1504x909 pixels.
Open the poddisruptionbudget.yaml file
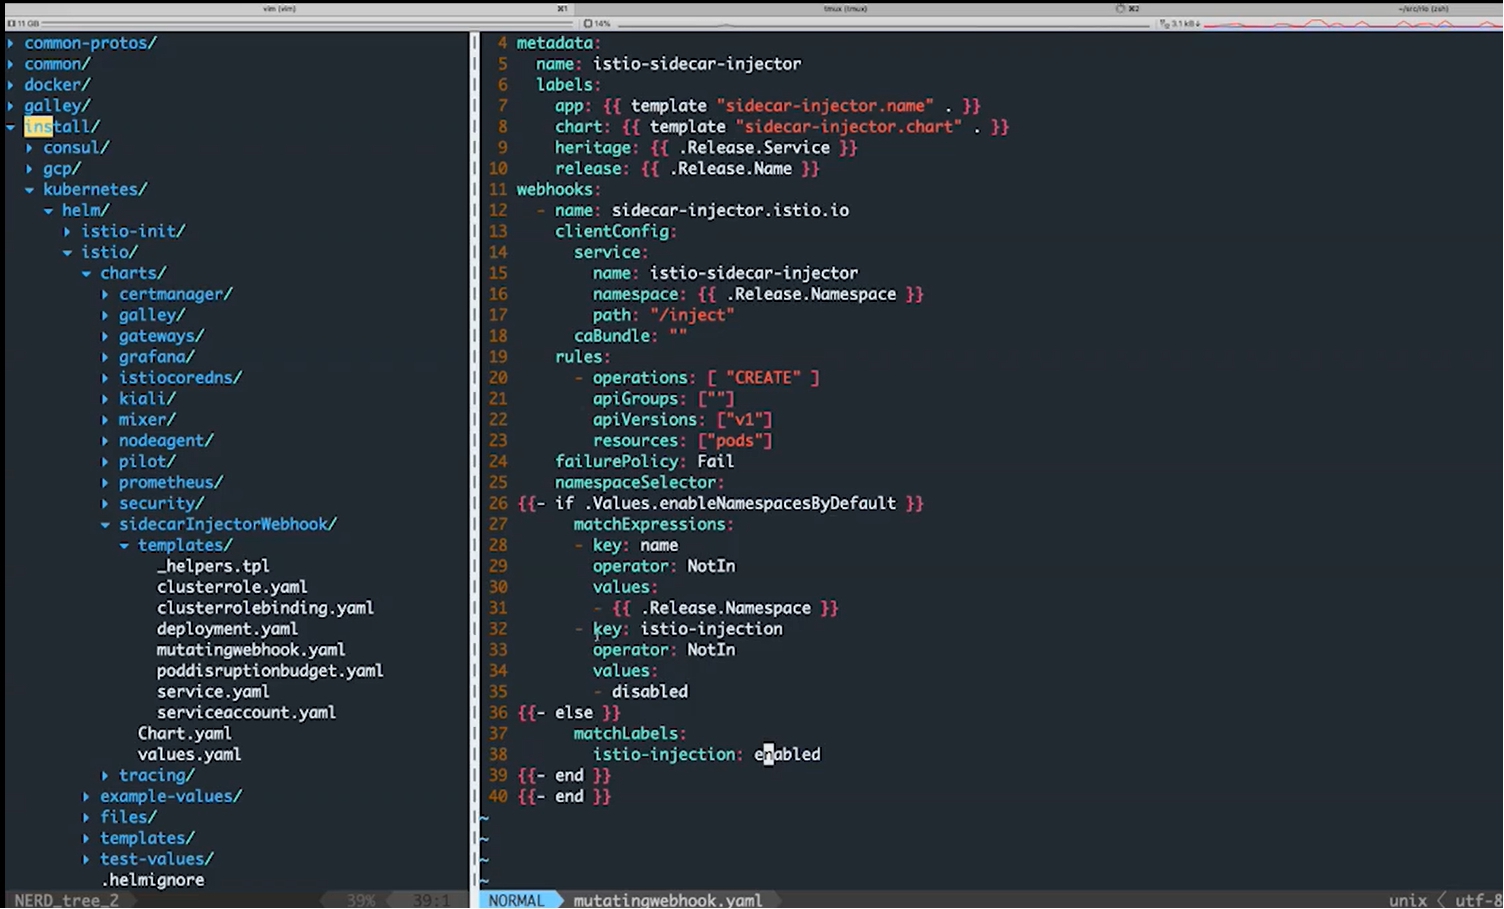(x=270, y=672)
